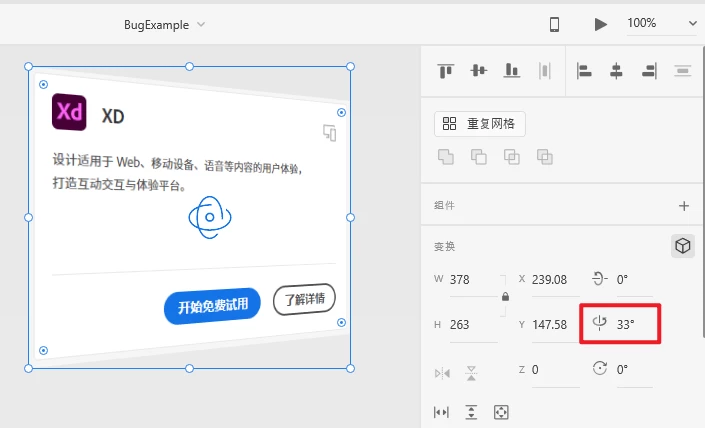Select fixed width responsive resize icon
705x428 pixels.
[x=441, y=412]
